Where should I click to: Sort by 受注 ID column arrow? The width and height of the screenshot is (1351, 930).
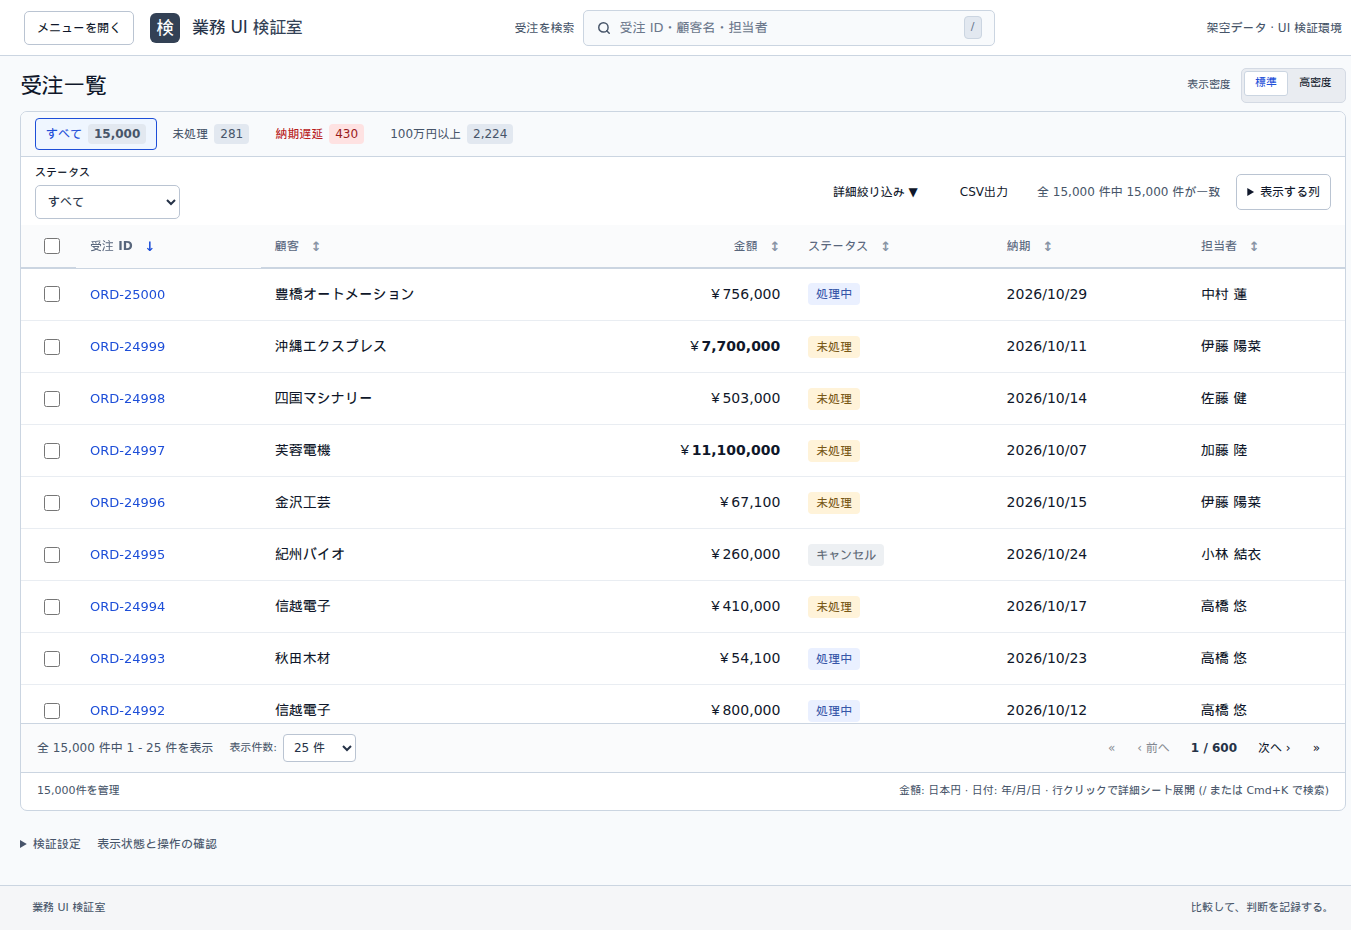pyautogui.click(x=150, y=246)
